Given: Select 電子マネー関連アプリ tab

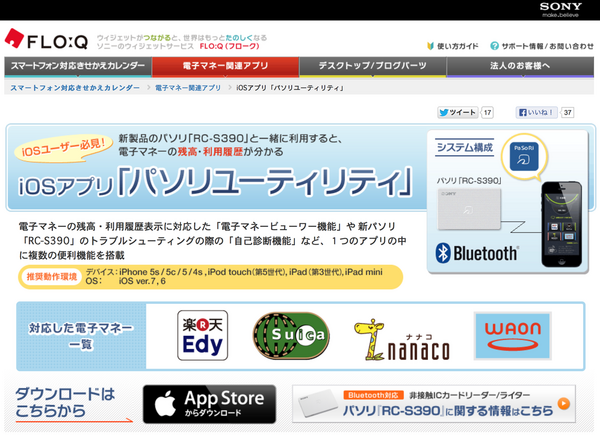Looking at the screenshot, I should [225, 67].
